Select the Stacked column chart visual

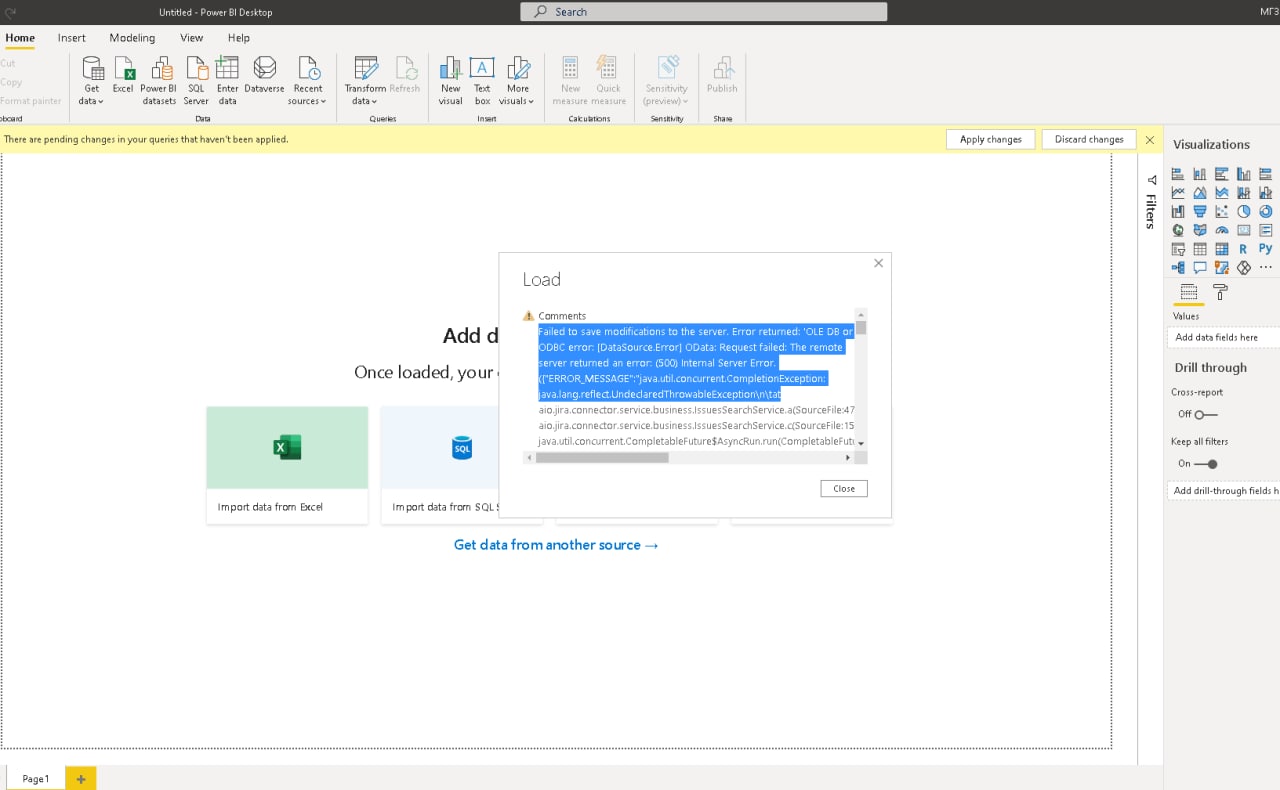click(x=1200, y=174)
